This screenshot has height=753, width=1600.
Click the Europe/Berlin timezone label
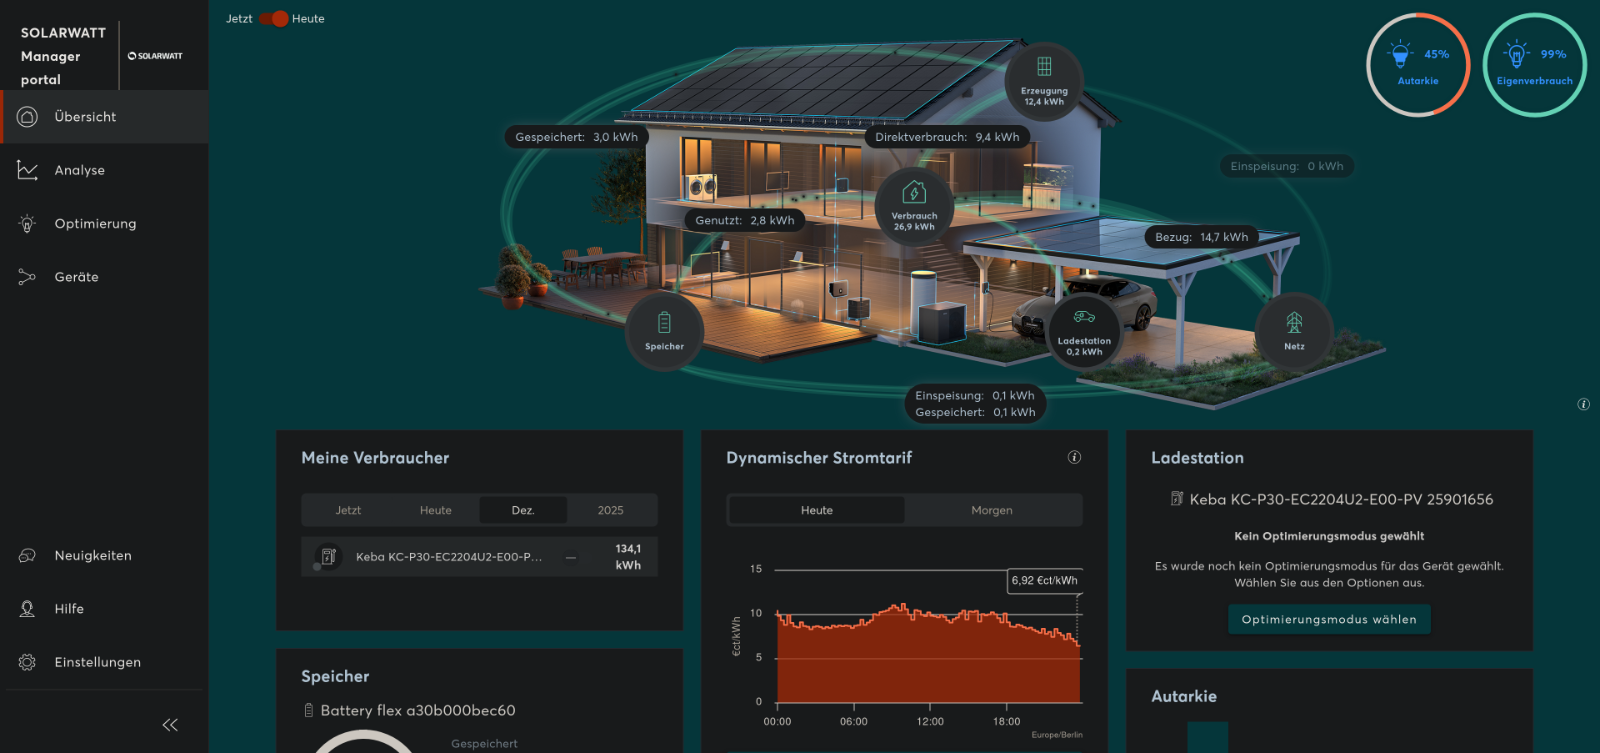click(1057, 735)
